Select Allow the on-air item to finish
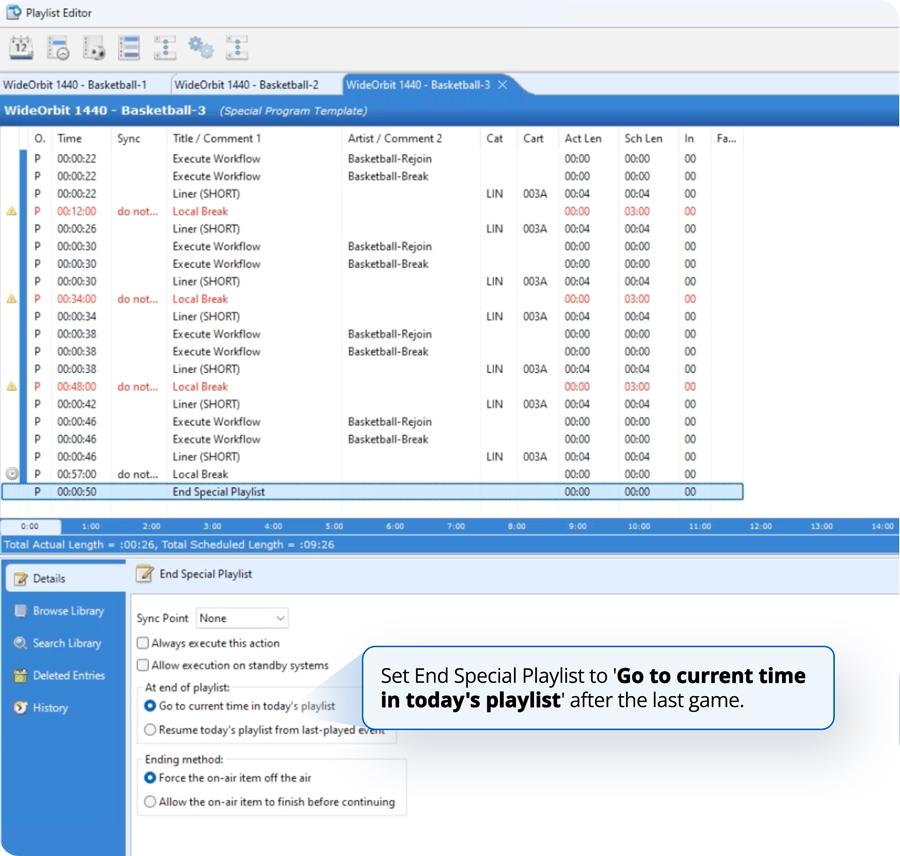This screenshot has height=856, width=900. tap(150, 802)
